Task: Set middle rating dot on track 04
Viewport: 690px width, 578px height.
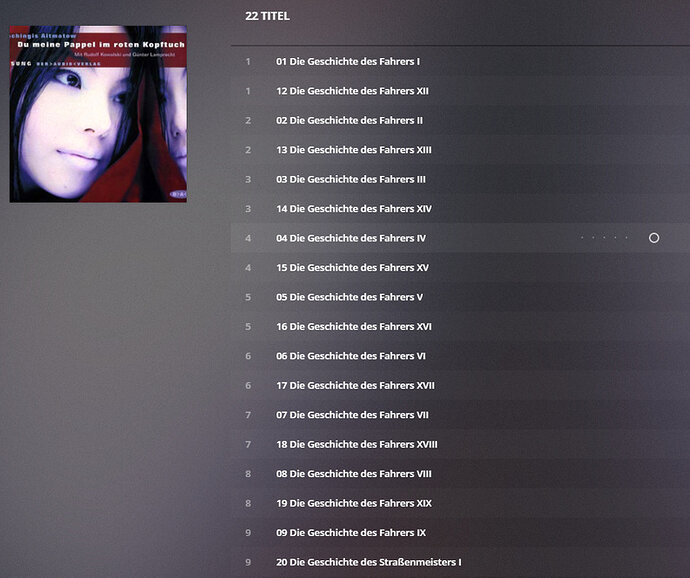Action: coord(604,238)
